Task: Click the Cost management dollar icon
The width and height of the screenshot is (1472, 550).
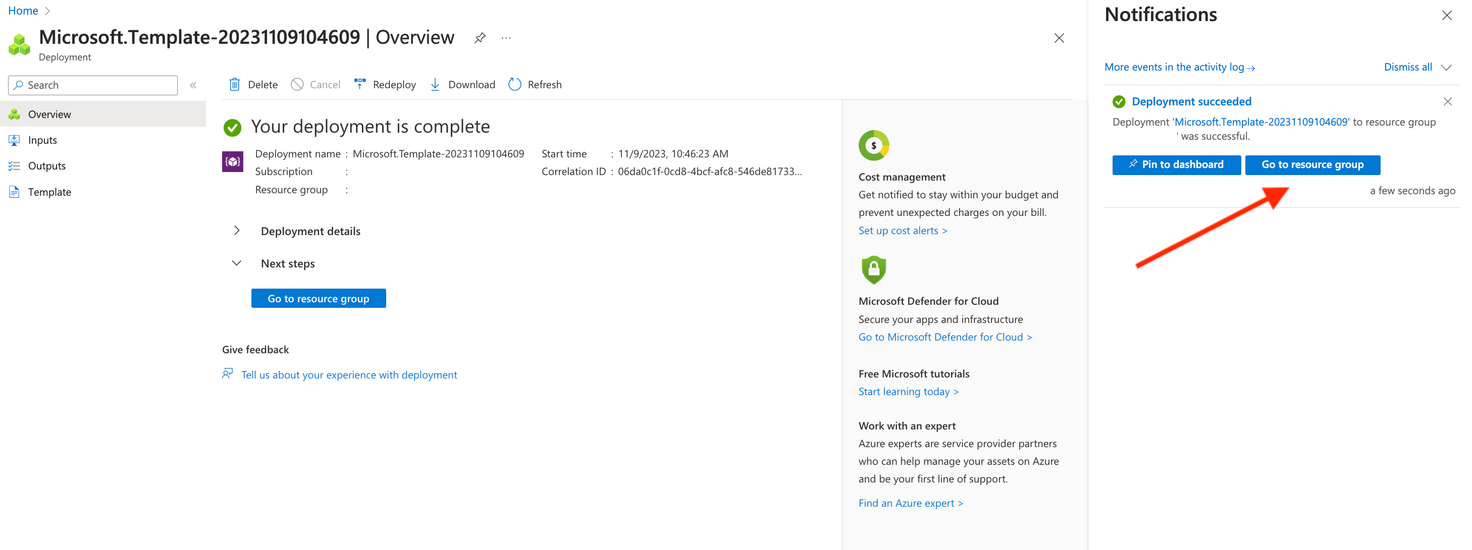Action: tap(874, 146)
